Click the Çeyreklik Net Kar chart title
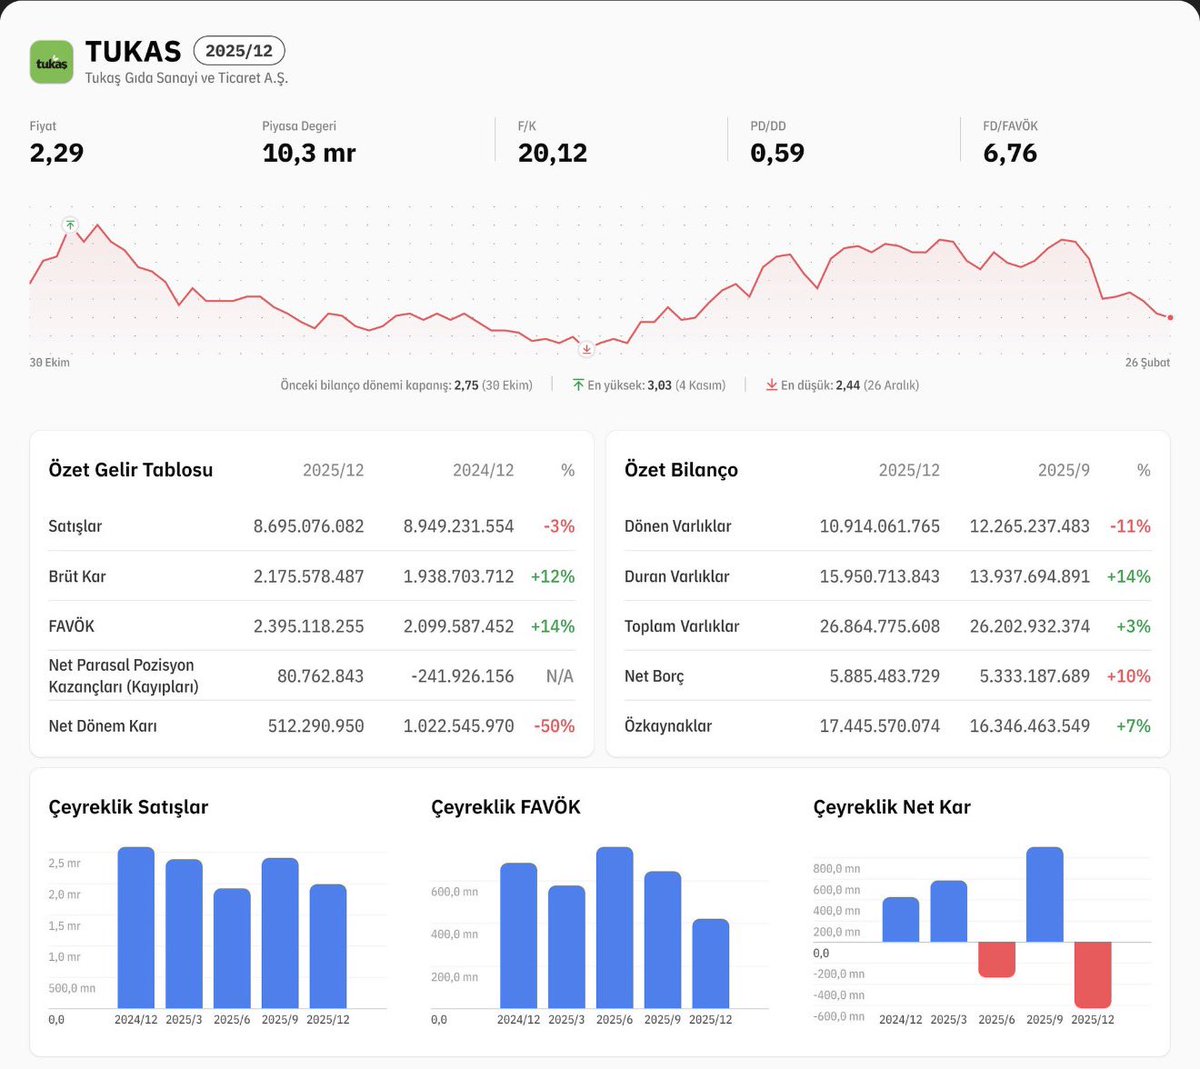The height and width of the screenshot is (1069, 1200). pyautogui.click(x=892, y=807)
